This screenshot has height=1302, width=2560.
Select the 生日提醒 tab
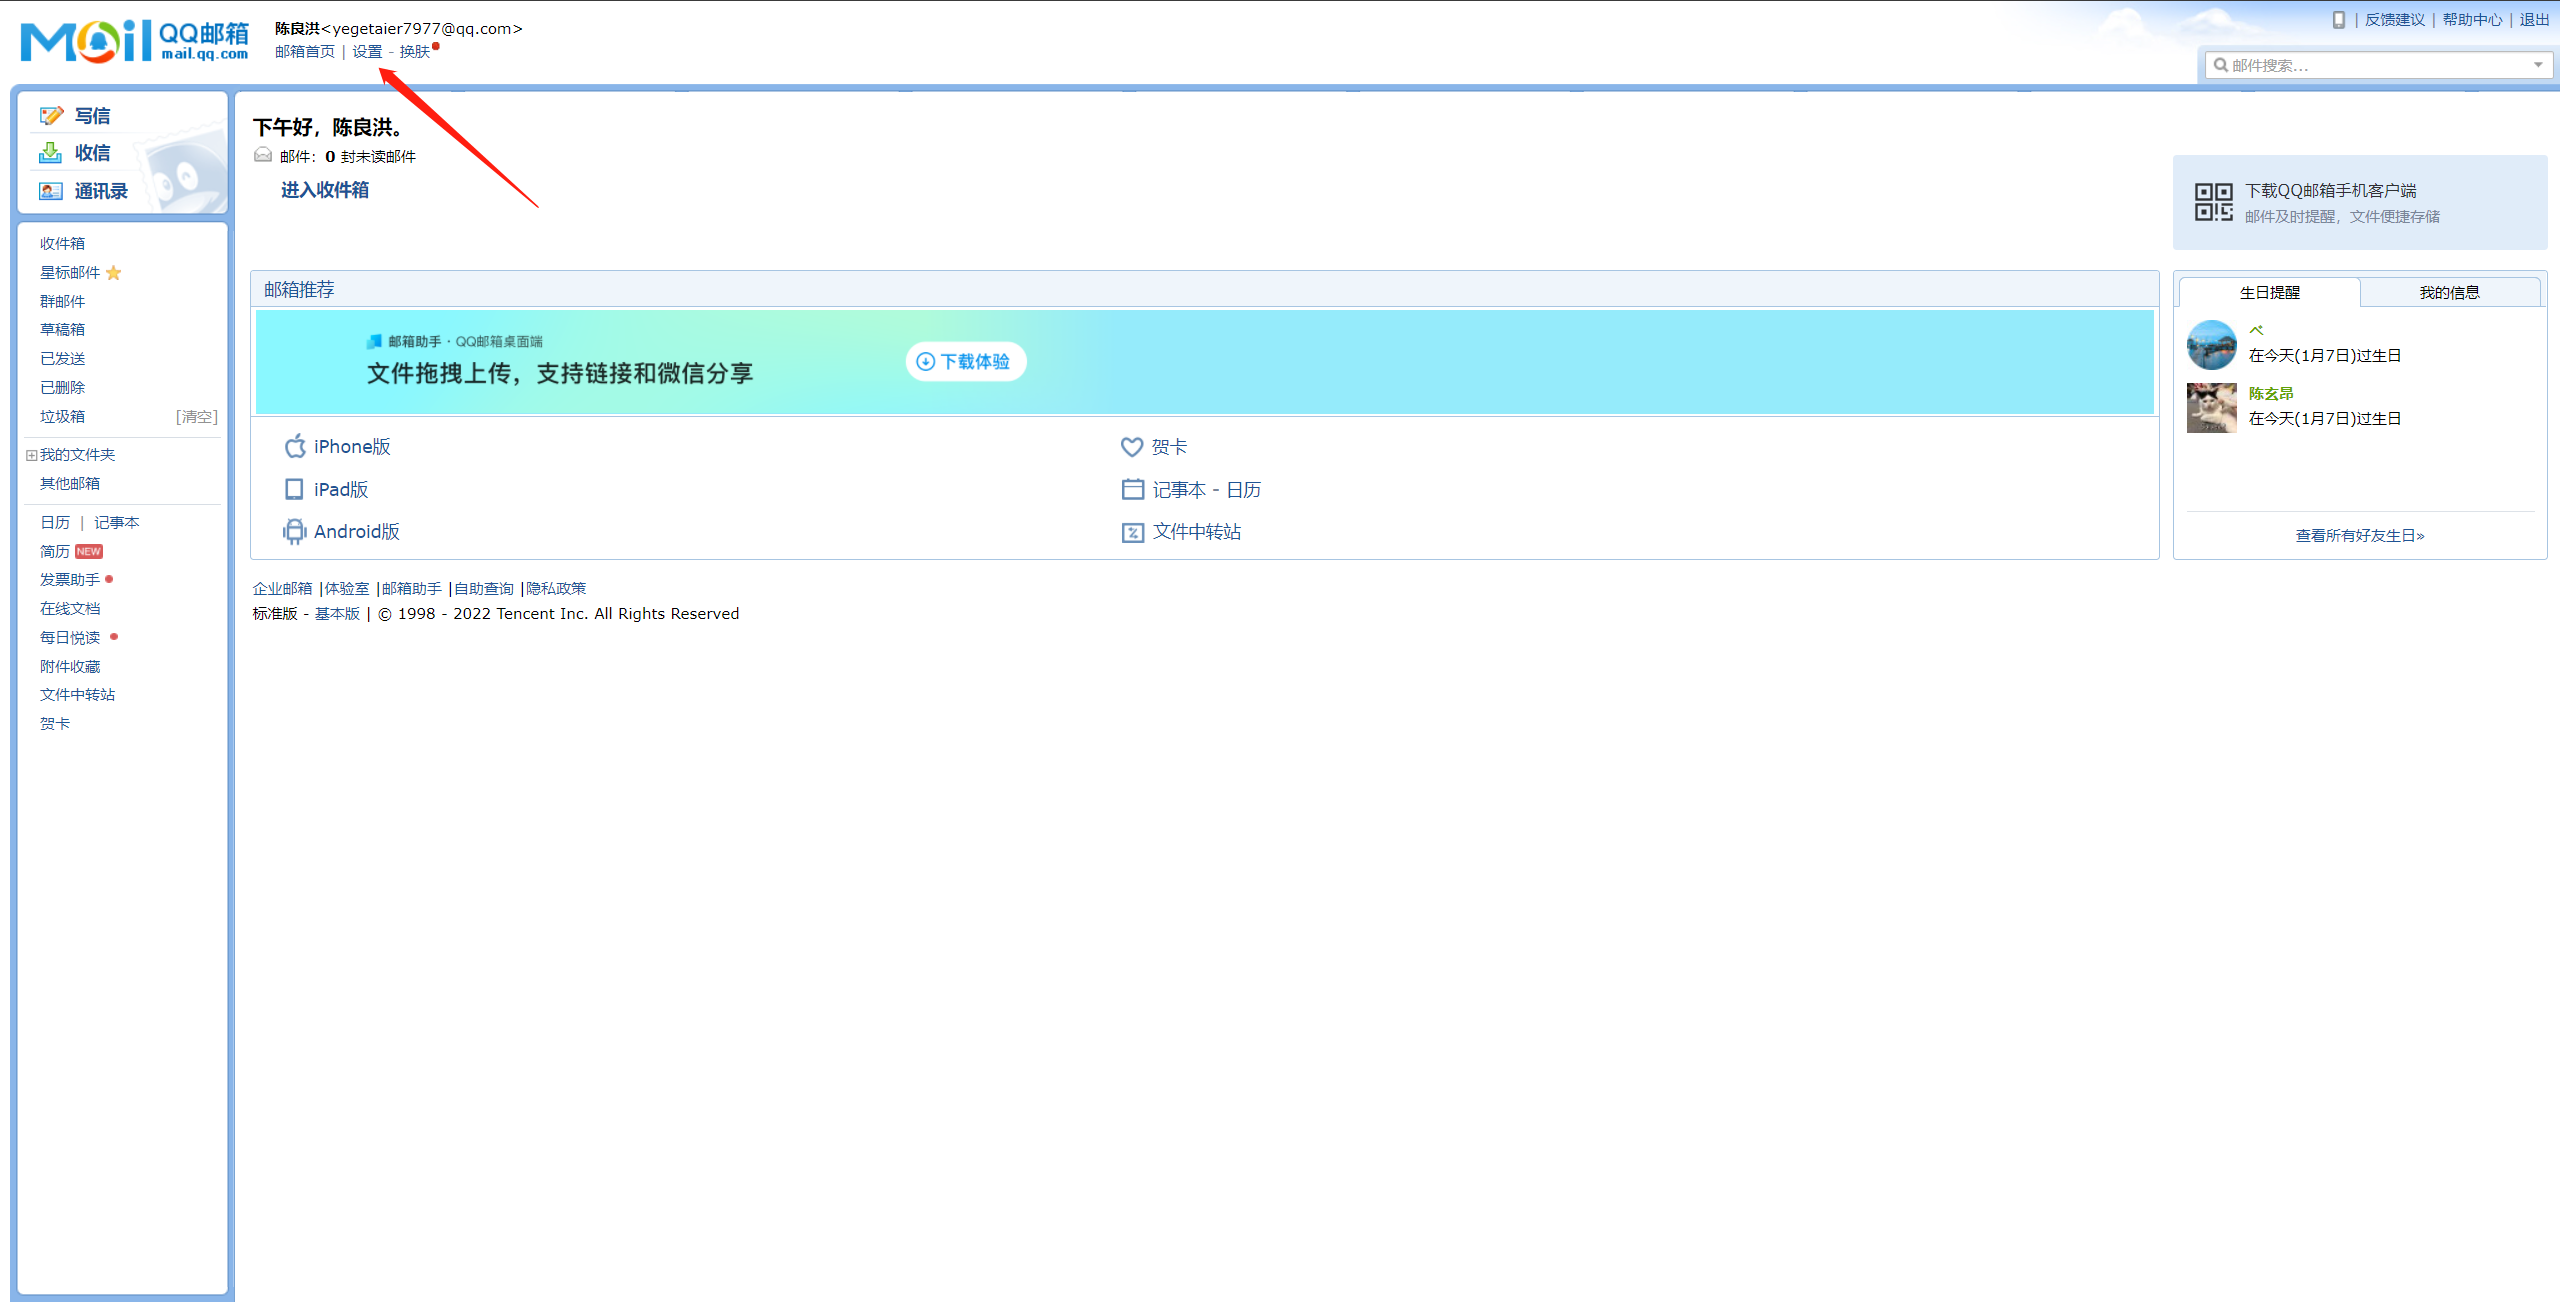point(2269,292)
